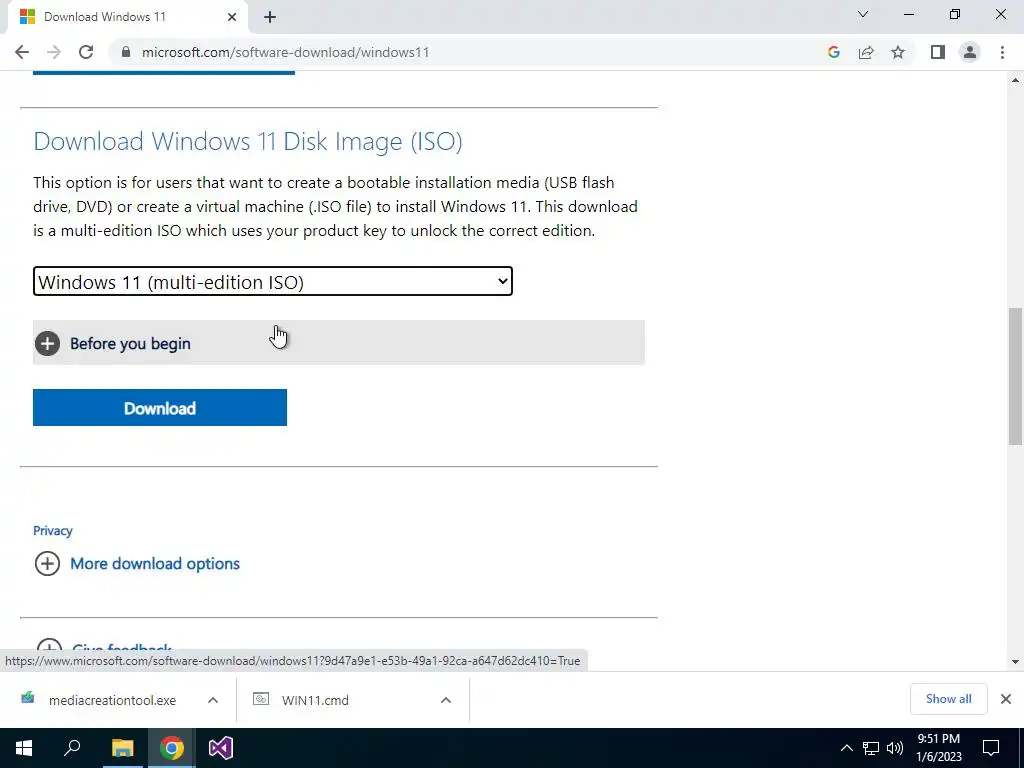Open Windows Start menu
1024x768 pixels.
[x=24, y=748]
